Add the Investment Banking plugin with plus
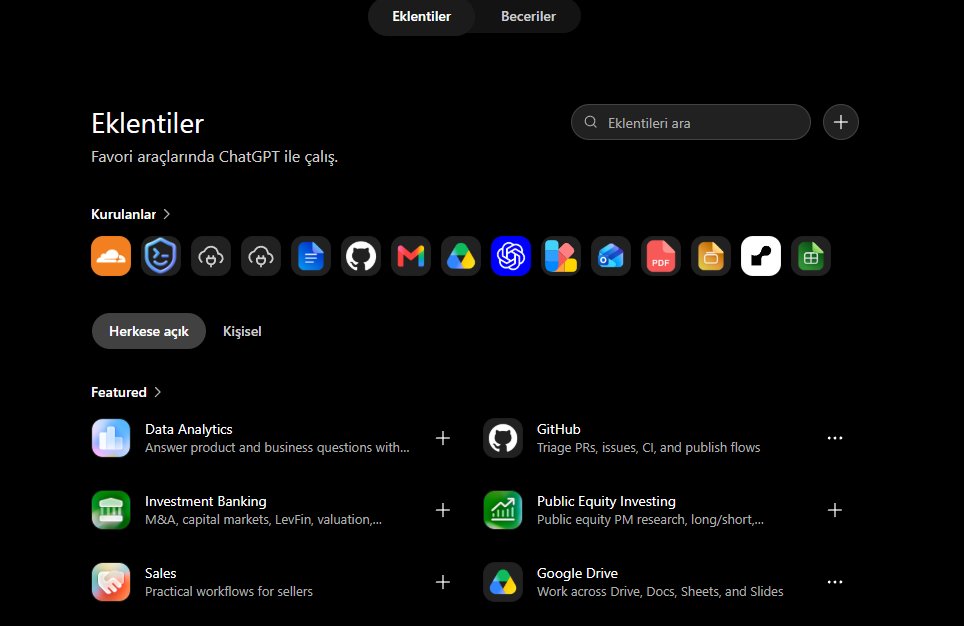Viewport: 964px width, 626px height. 443,510
